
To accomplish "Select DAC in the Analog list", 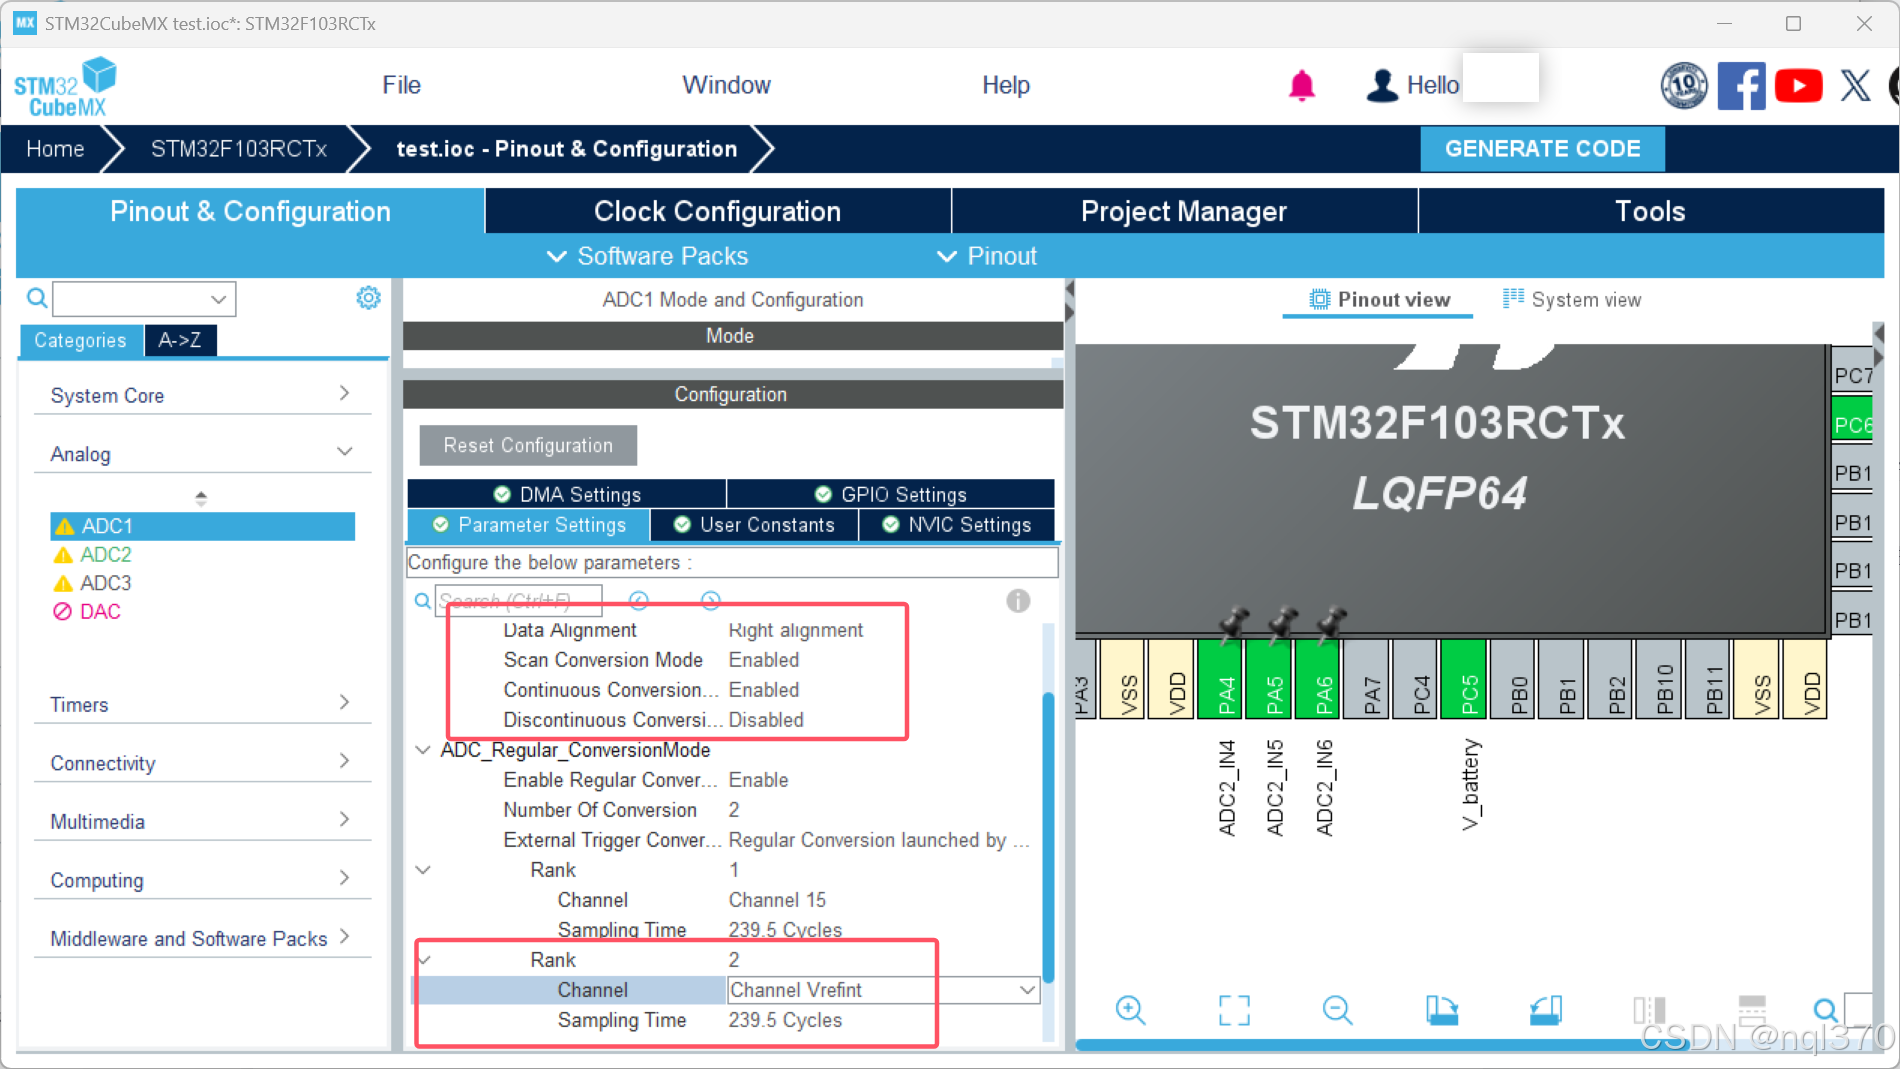I will click(100, 612).
